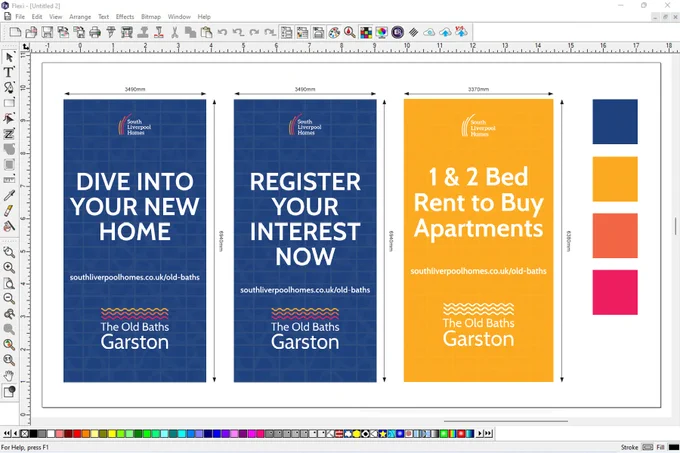The height and width of the screenshot is (453, 680).
Task: Select the Eyedropper tool
Action: coord(9,196)
